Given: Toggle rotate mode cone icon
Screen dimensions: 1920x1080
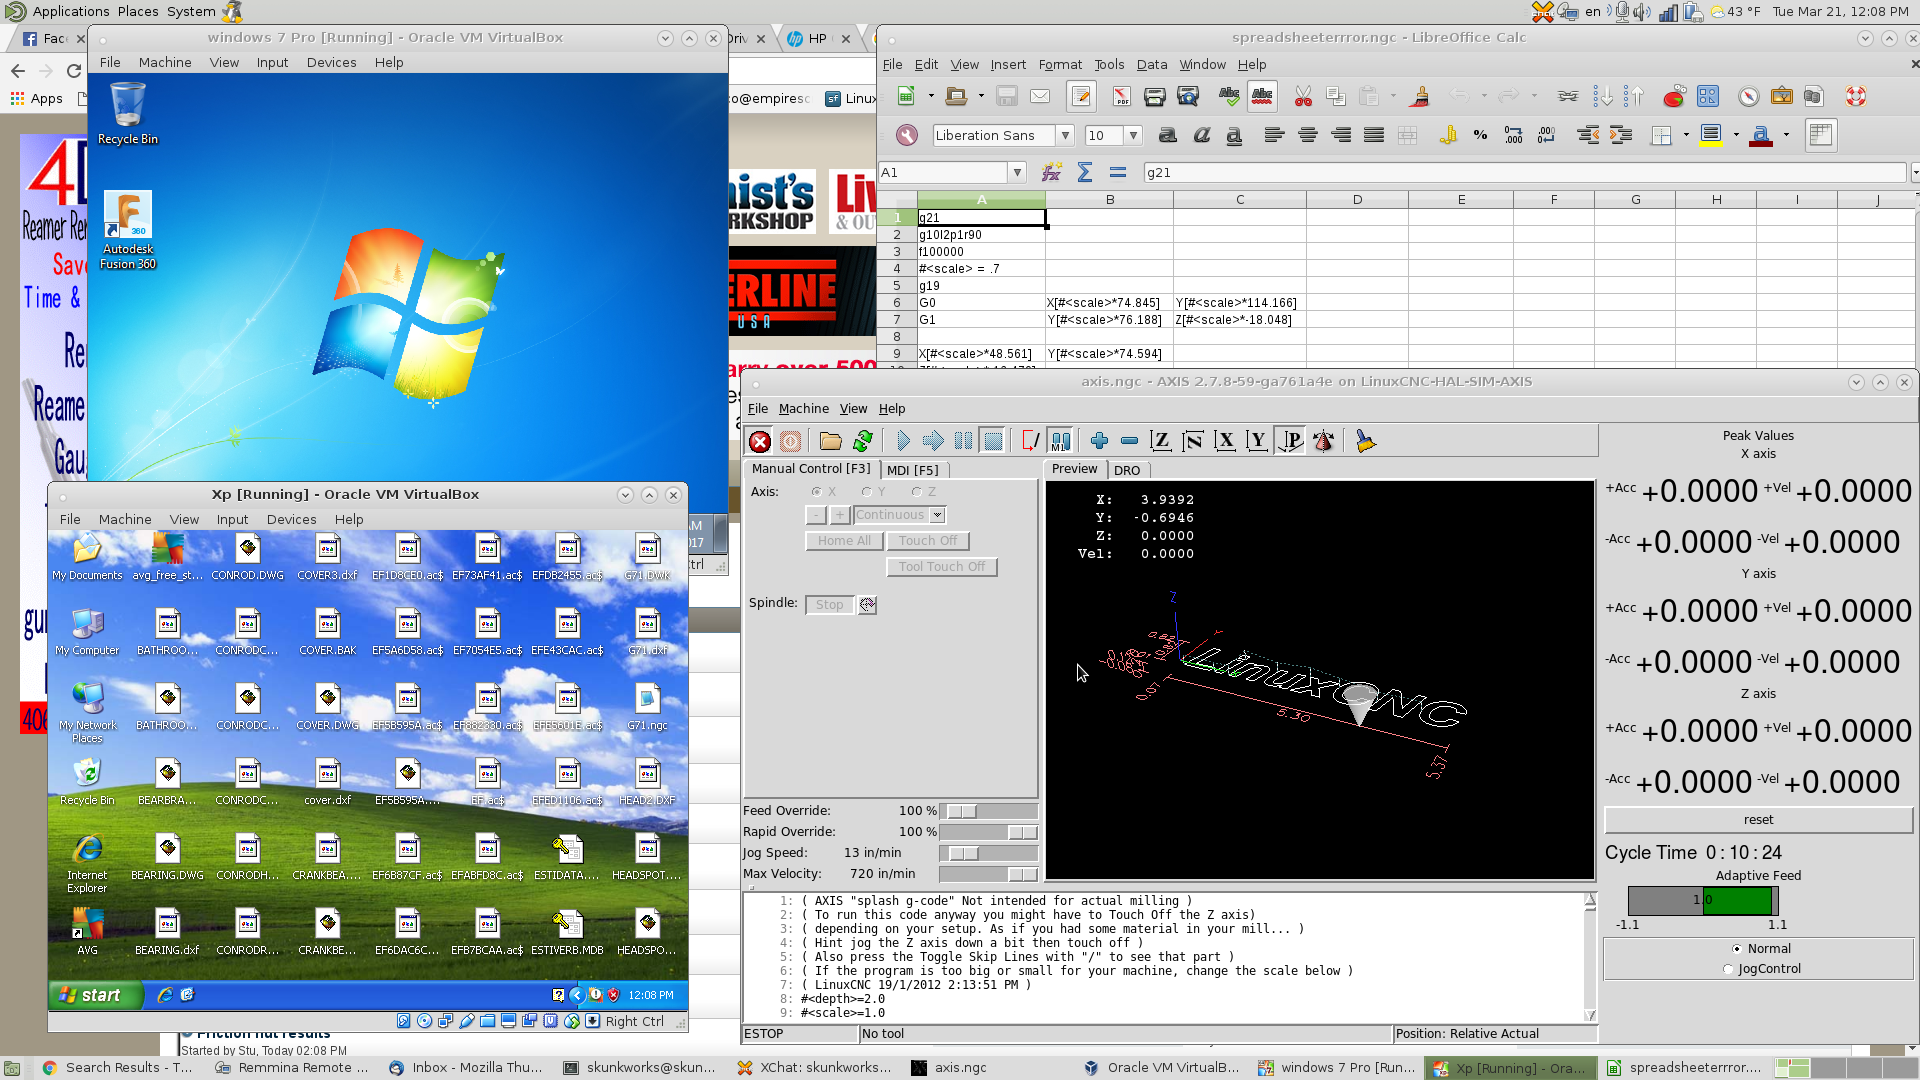Looking at the screenshot, I should click(1324, 441).
